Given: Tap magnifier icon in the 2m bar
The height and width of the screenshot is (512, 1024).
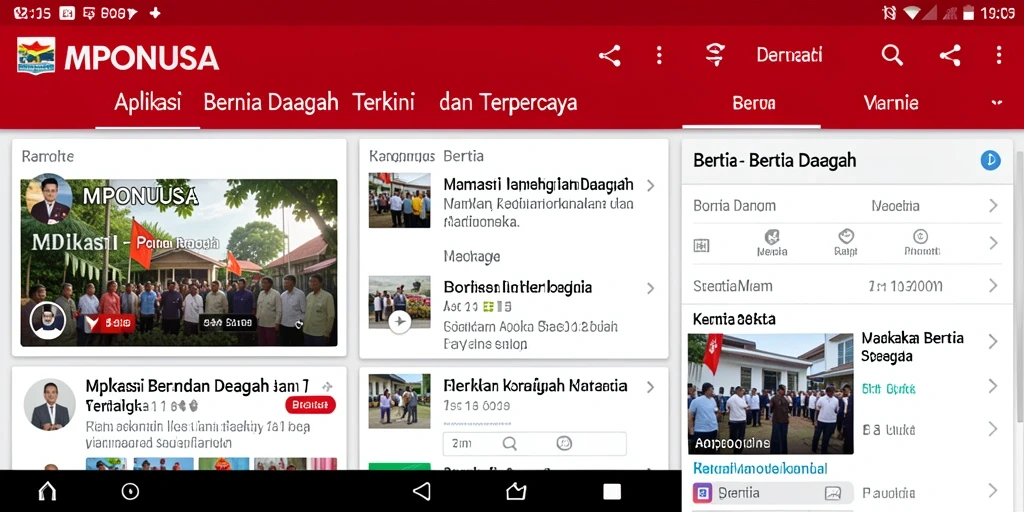Looking at the screenshot, I should point(509,444).
